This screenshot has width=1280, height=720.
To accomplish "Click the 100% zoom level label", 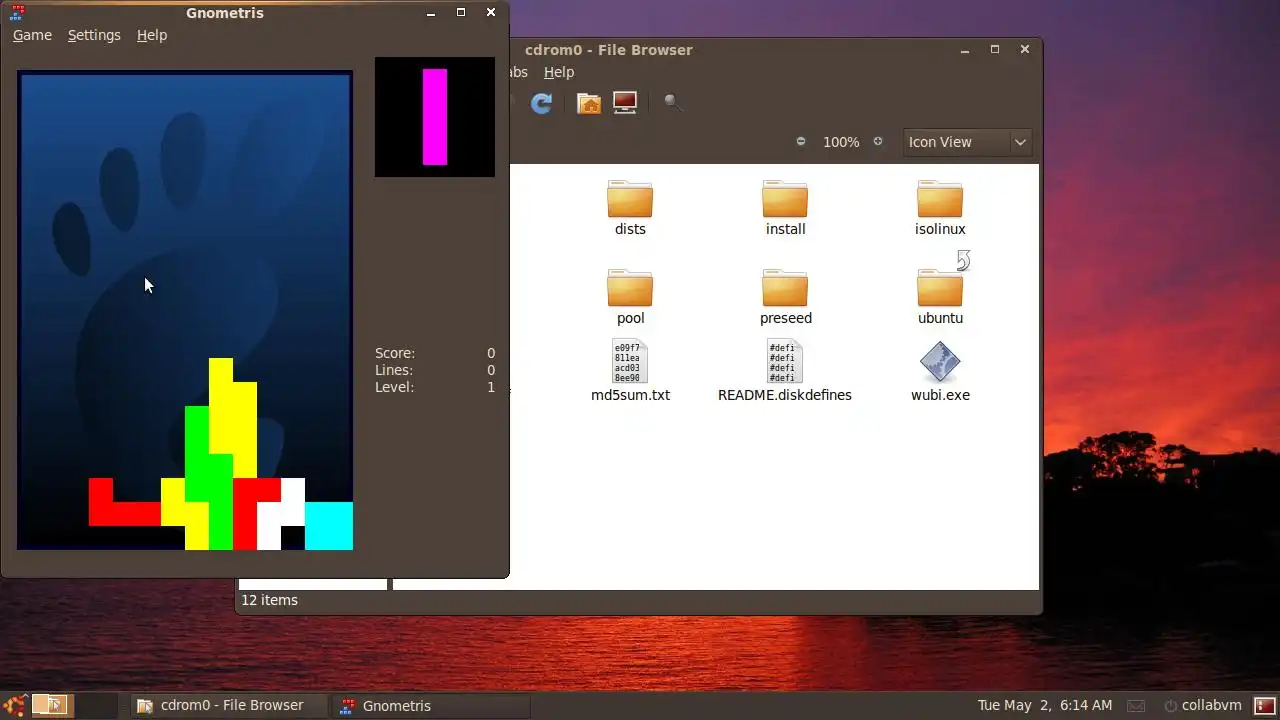I will coord(841,142).
